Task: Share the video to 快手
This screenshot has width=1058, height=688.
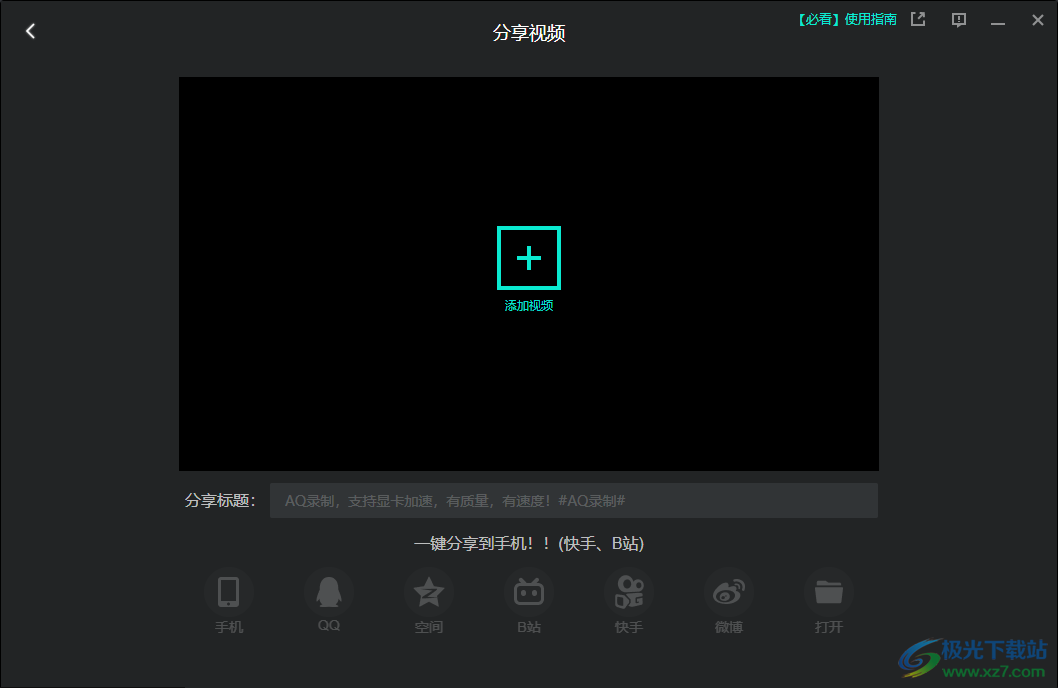Action: [629, 590]
